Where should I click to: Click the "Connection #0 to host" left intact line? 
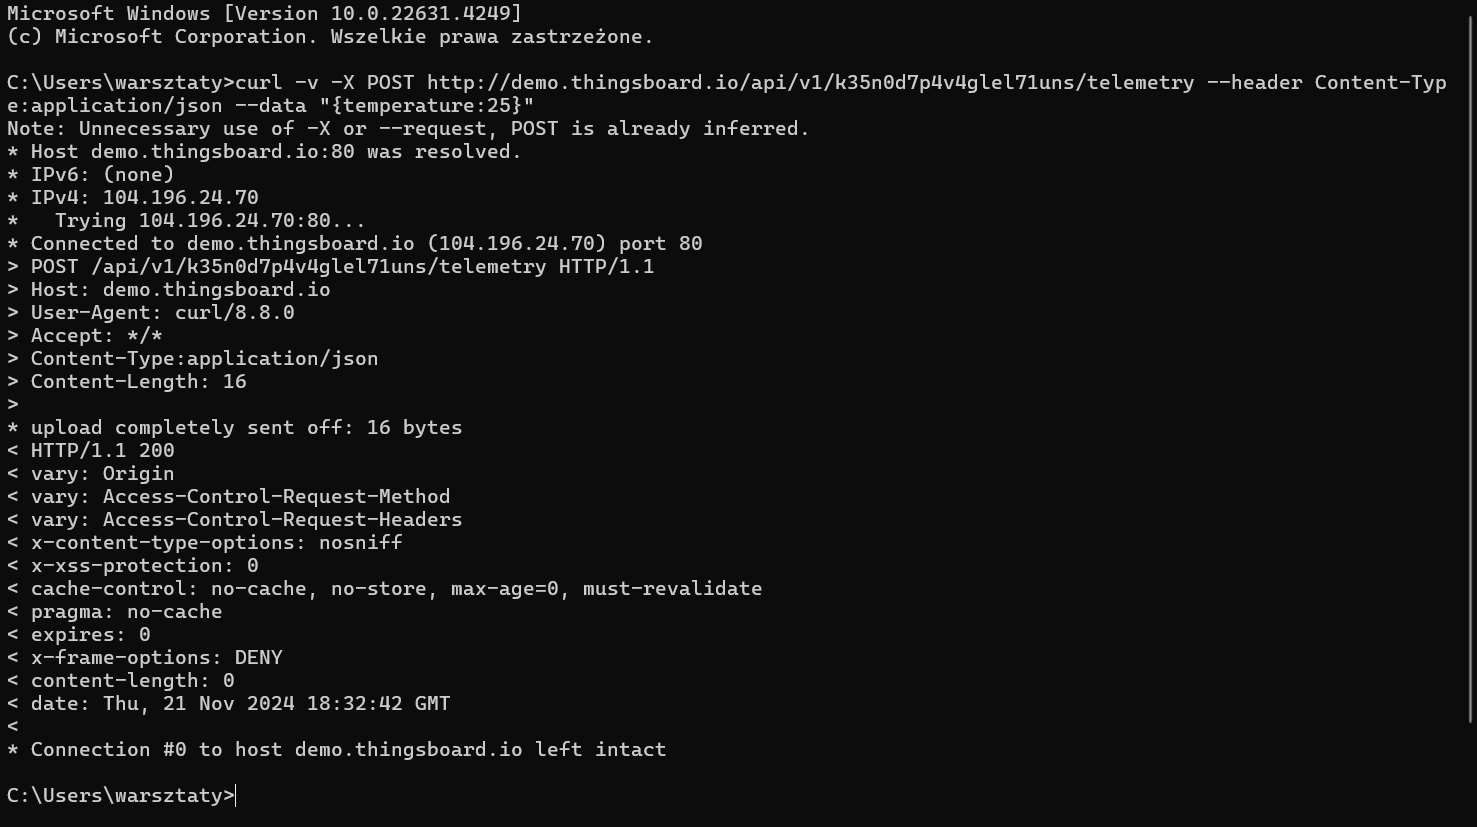(x=337, y=750)
